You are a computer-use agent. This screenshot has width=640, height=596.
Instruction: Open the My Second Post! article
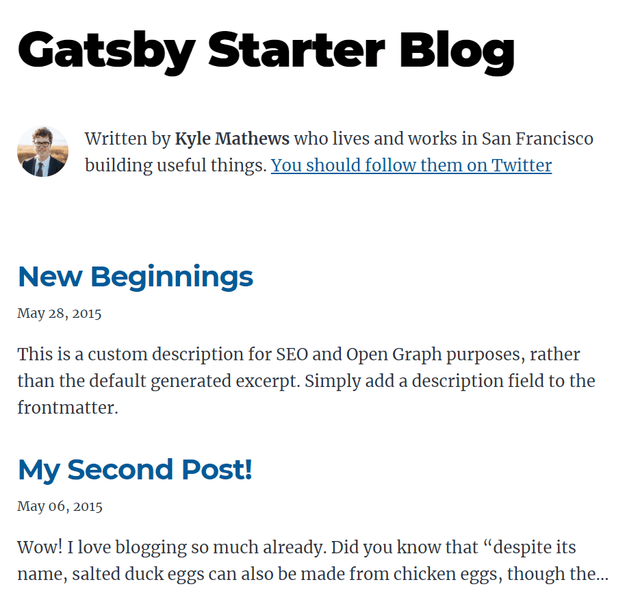click(x=134, y=469)
